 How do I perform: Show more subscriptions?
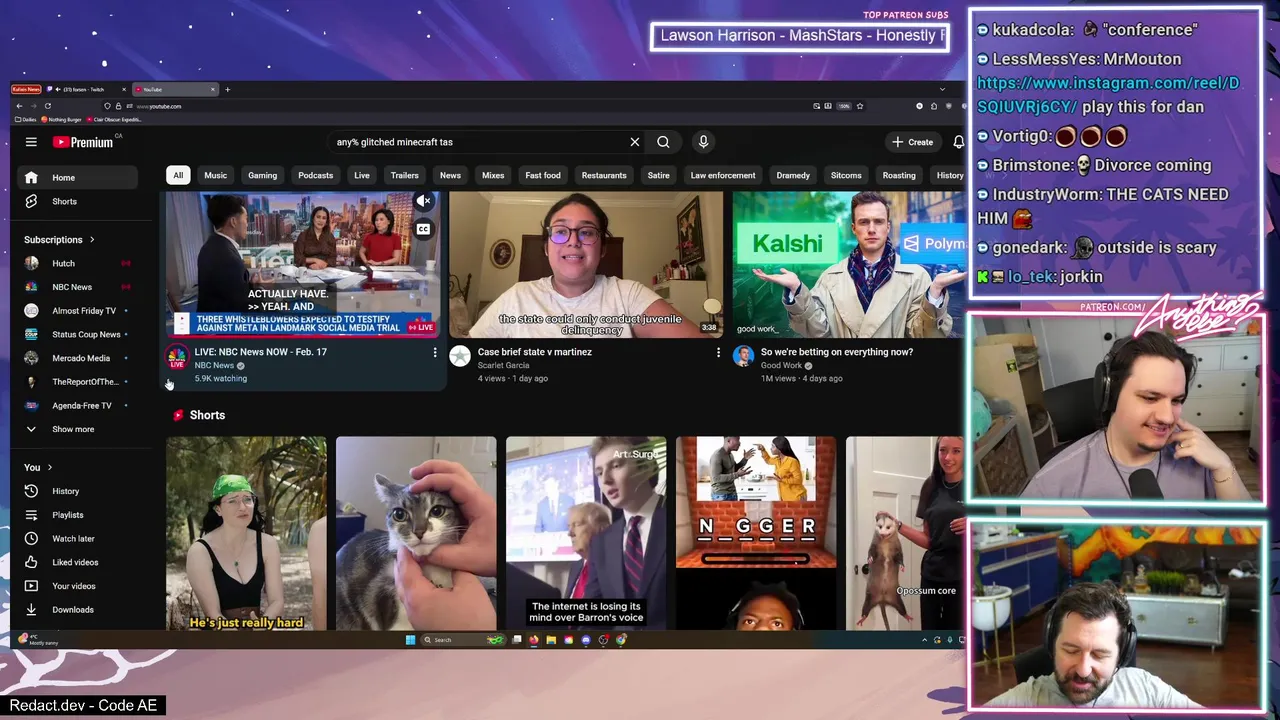[x=78, y=429]
